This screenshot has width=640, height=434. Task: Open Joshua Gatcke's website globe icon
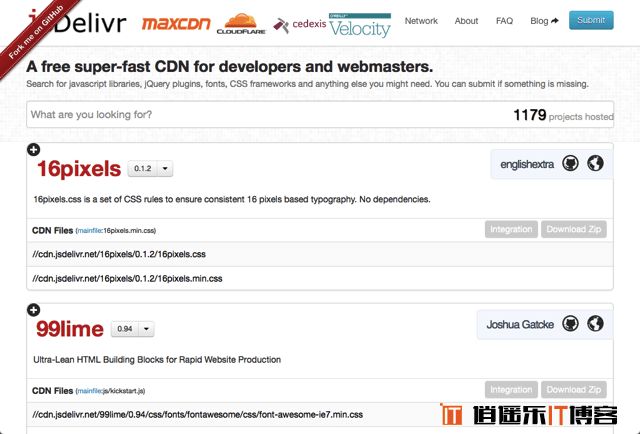[x=596, y=324]
